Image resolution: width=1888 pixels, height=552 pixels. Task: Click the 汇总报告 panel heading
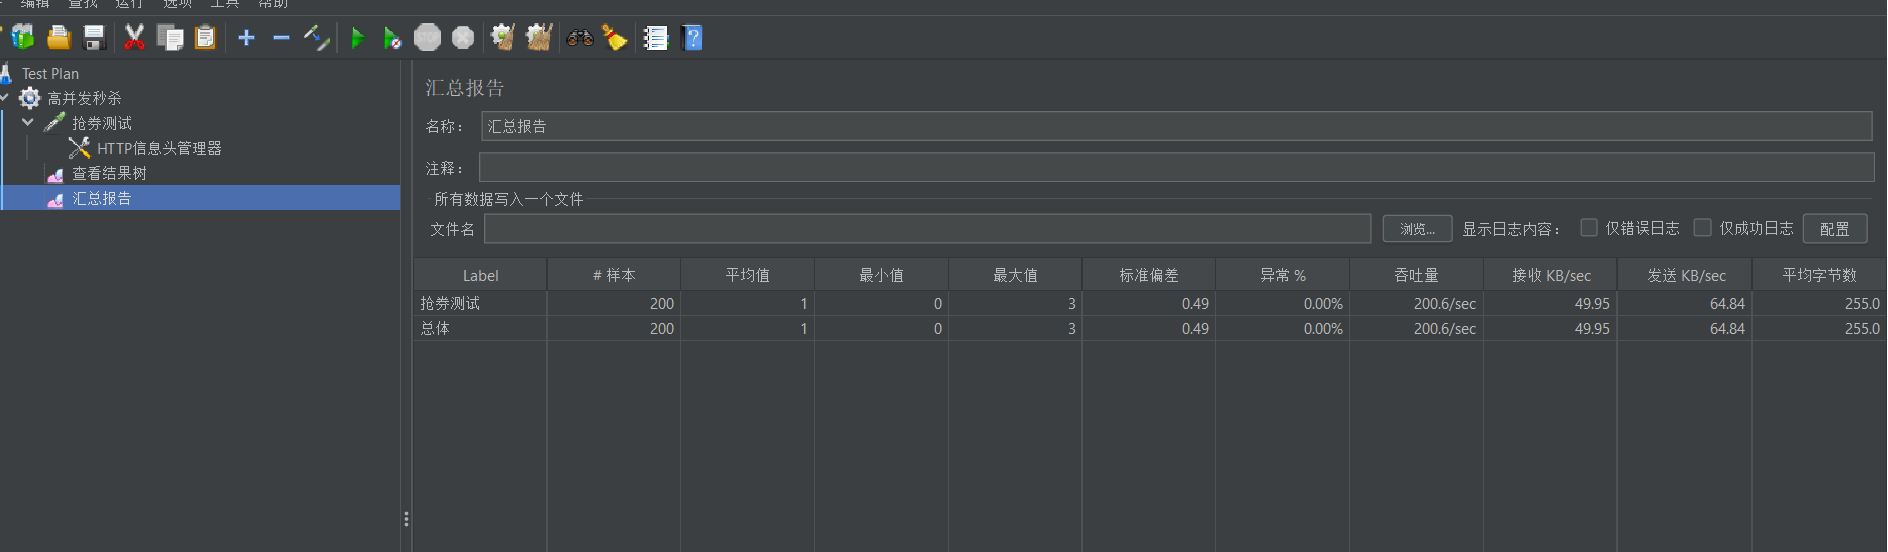click(465, 88)
